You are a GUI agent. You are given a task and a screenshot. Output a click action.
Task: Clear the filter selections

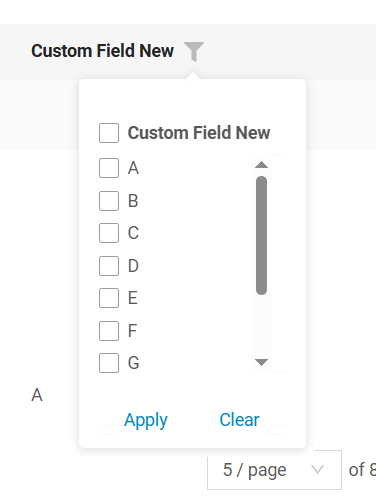tap(239, 419)
